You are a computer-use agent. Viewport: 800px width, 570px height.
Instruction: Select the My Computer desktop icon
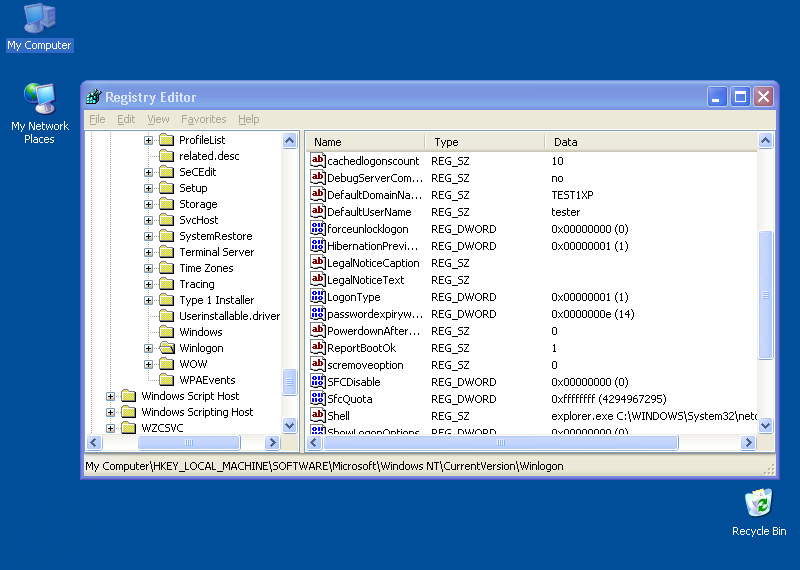[x=39, y=27]
